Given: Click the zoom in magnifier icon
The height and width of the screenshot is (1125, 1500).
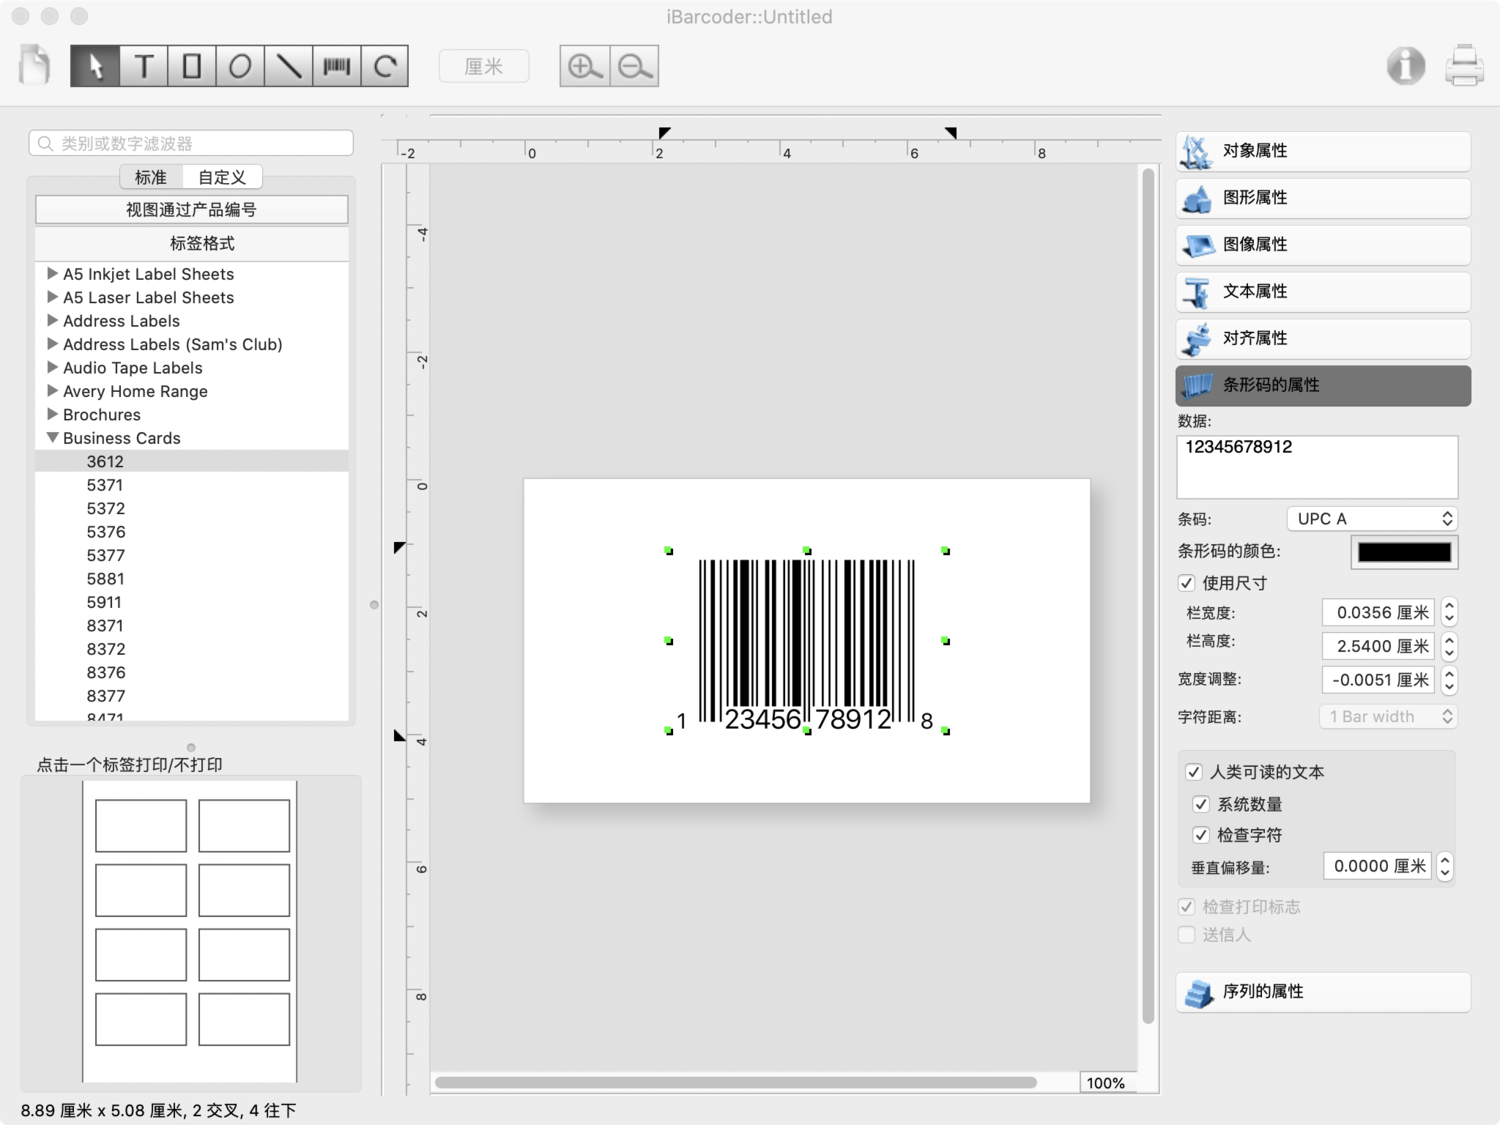Looking at the screenshot, I should (584, 65).
